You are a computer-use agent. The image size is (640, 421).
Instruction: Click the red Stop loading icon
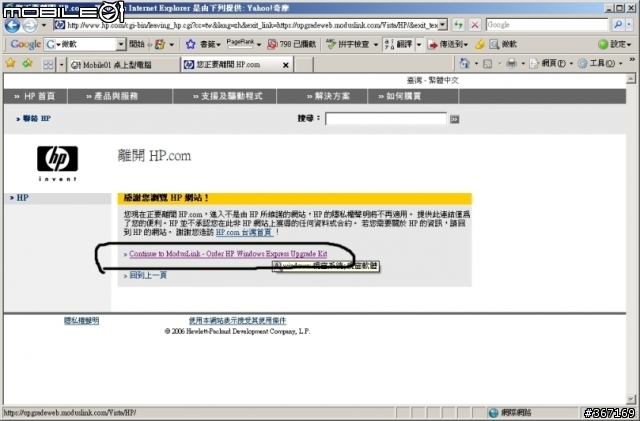[475, 25]
